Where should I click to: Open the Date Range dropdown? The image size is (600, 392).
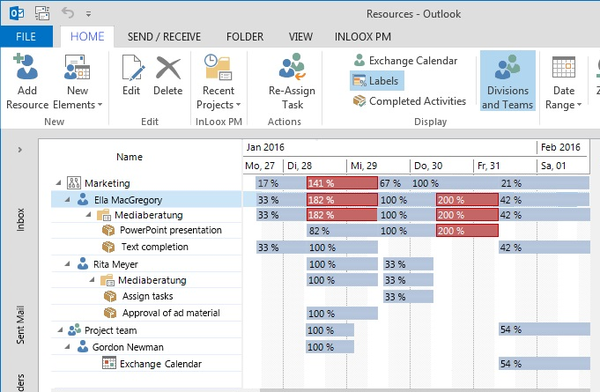click(x=563, y=82)
